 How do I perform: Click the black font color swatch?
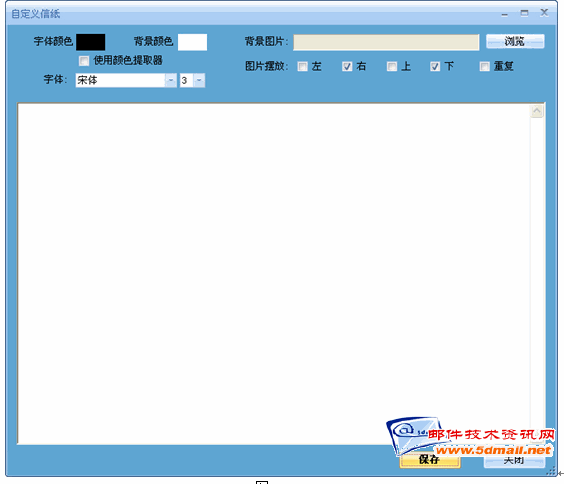[91, 42]
